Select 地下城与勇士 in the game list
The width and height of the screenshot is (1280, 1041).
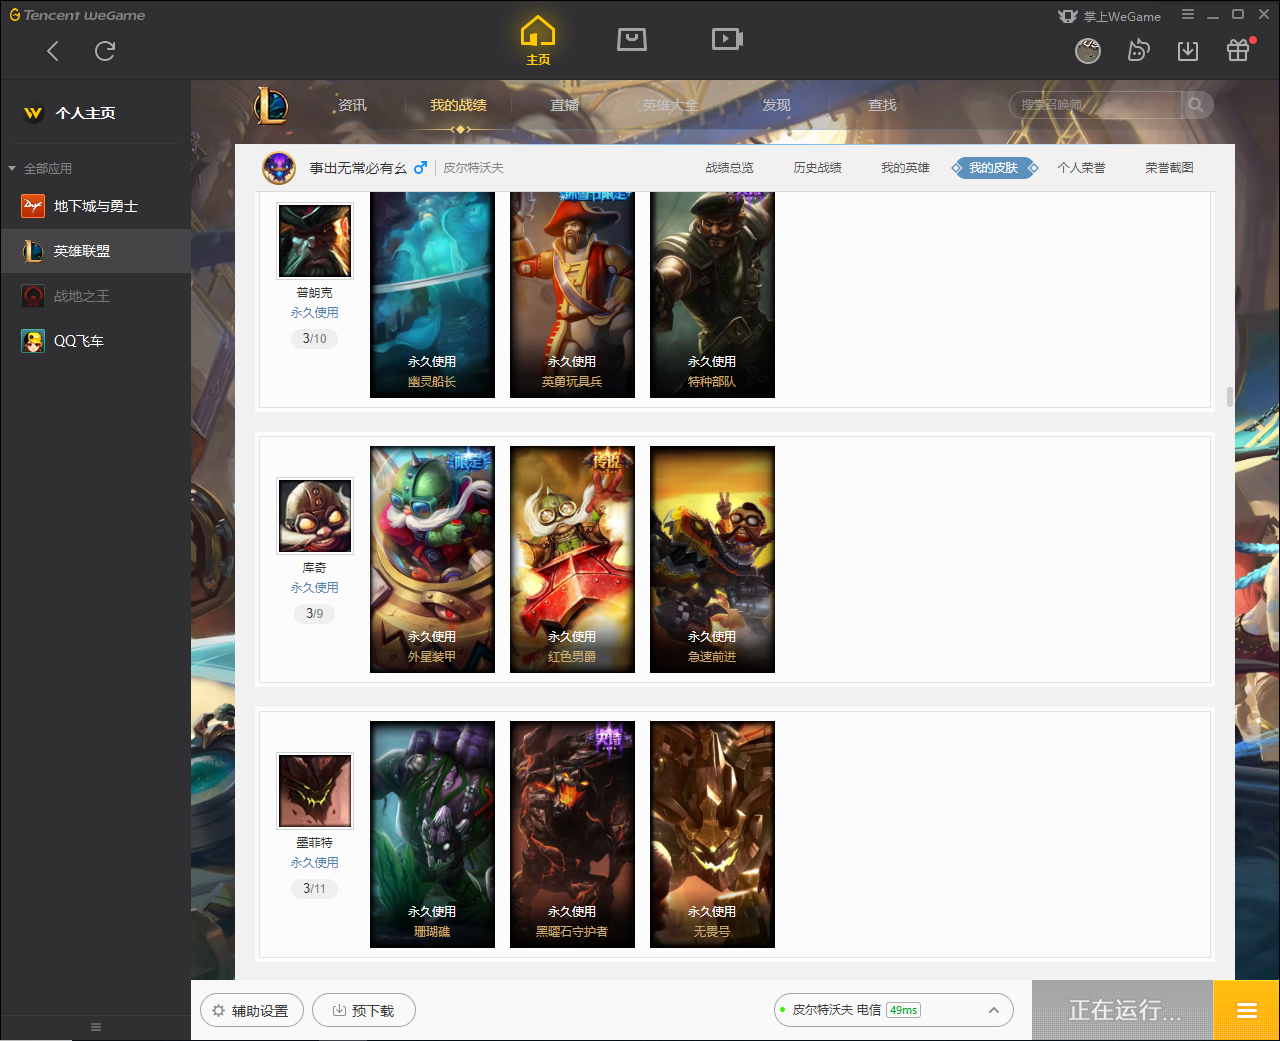click(95, 206)
